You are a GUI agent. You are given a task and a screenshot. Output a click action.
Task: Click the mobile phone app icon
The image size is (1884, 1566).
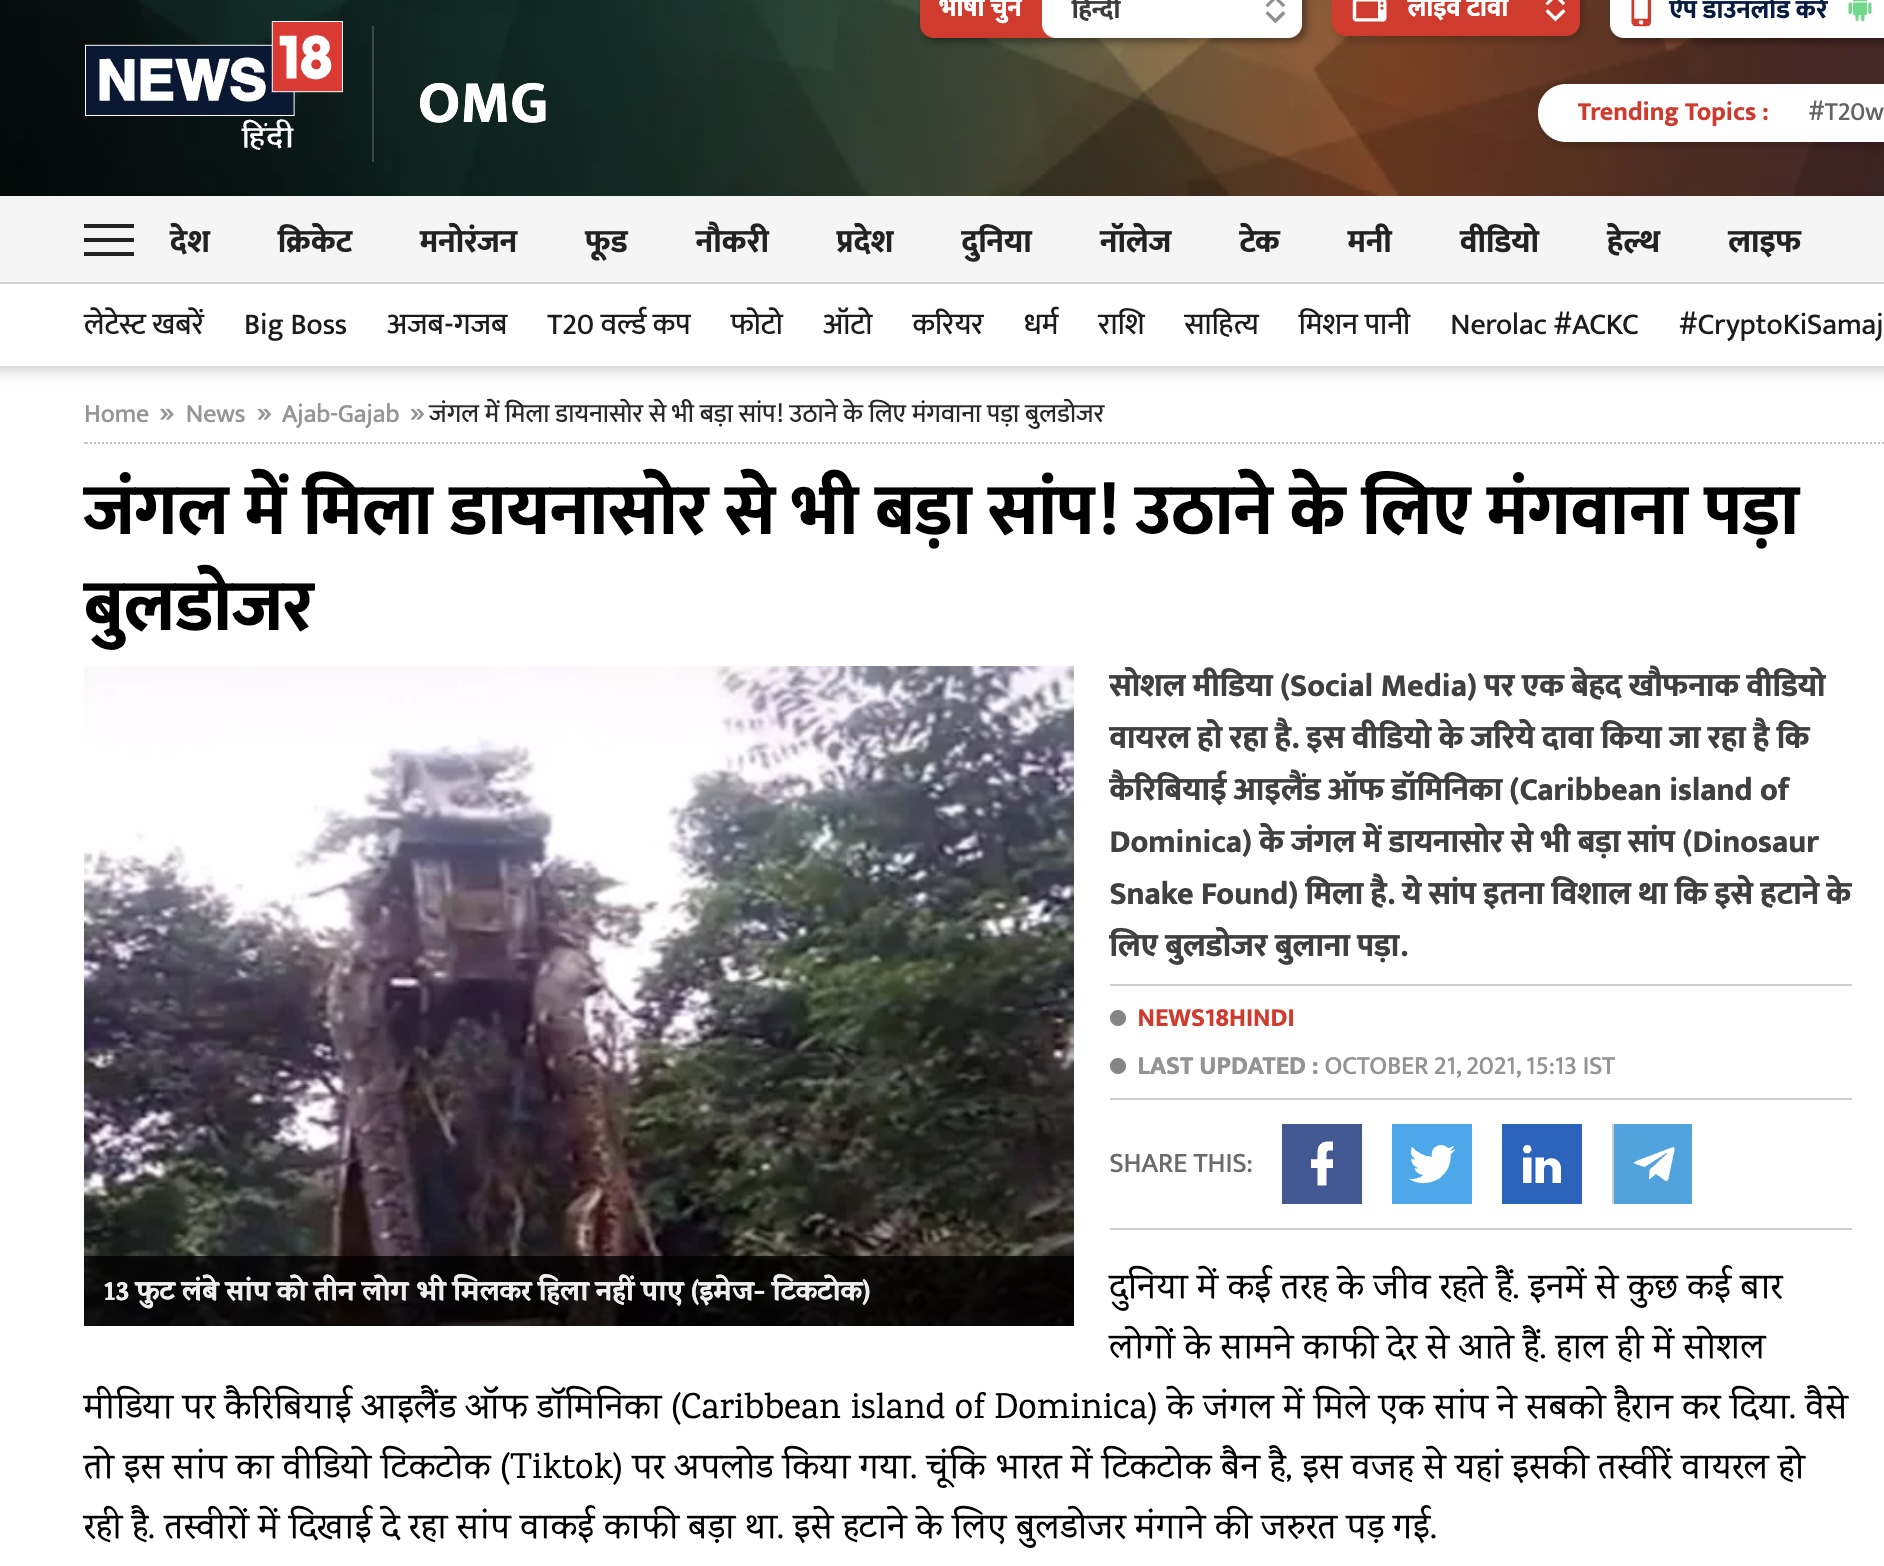[1641, 11]
